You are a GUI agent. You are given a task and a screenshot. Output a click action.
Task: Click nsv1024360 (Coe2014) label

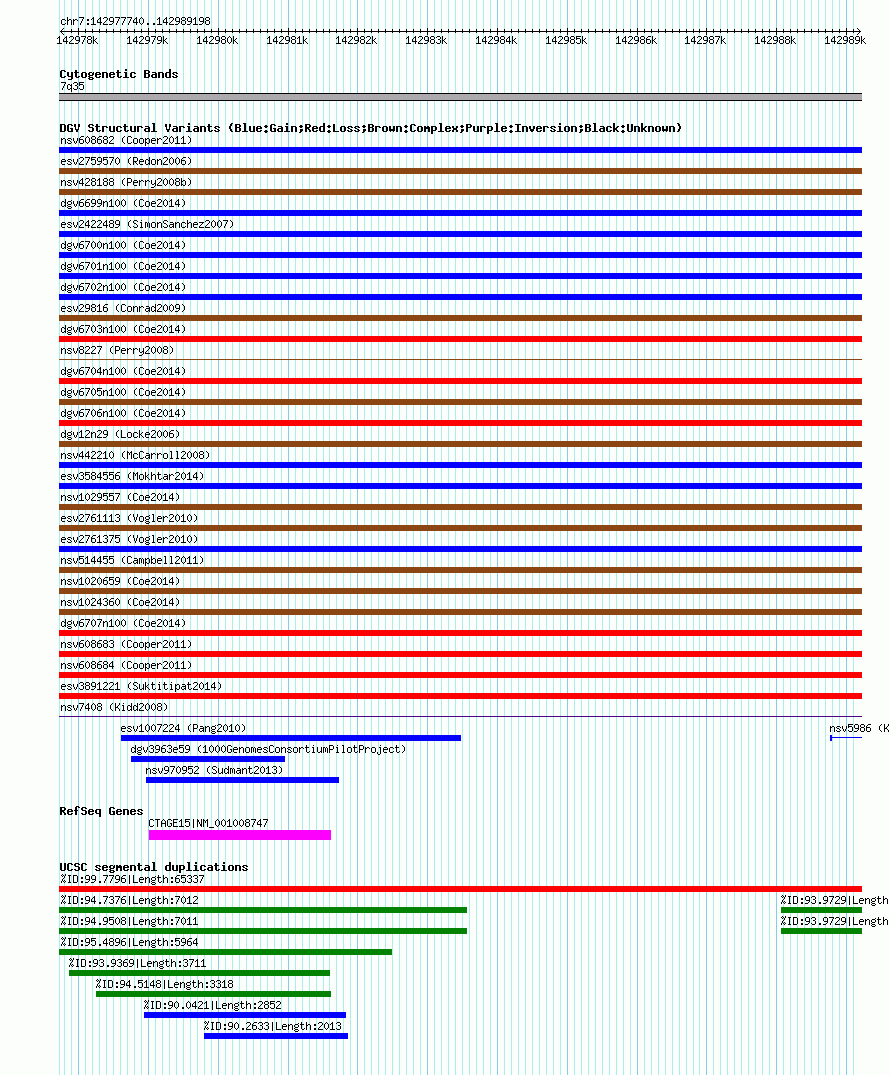[x=120, y=602]
